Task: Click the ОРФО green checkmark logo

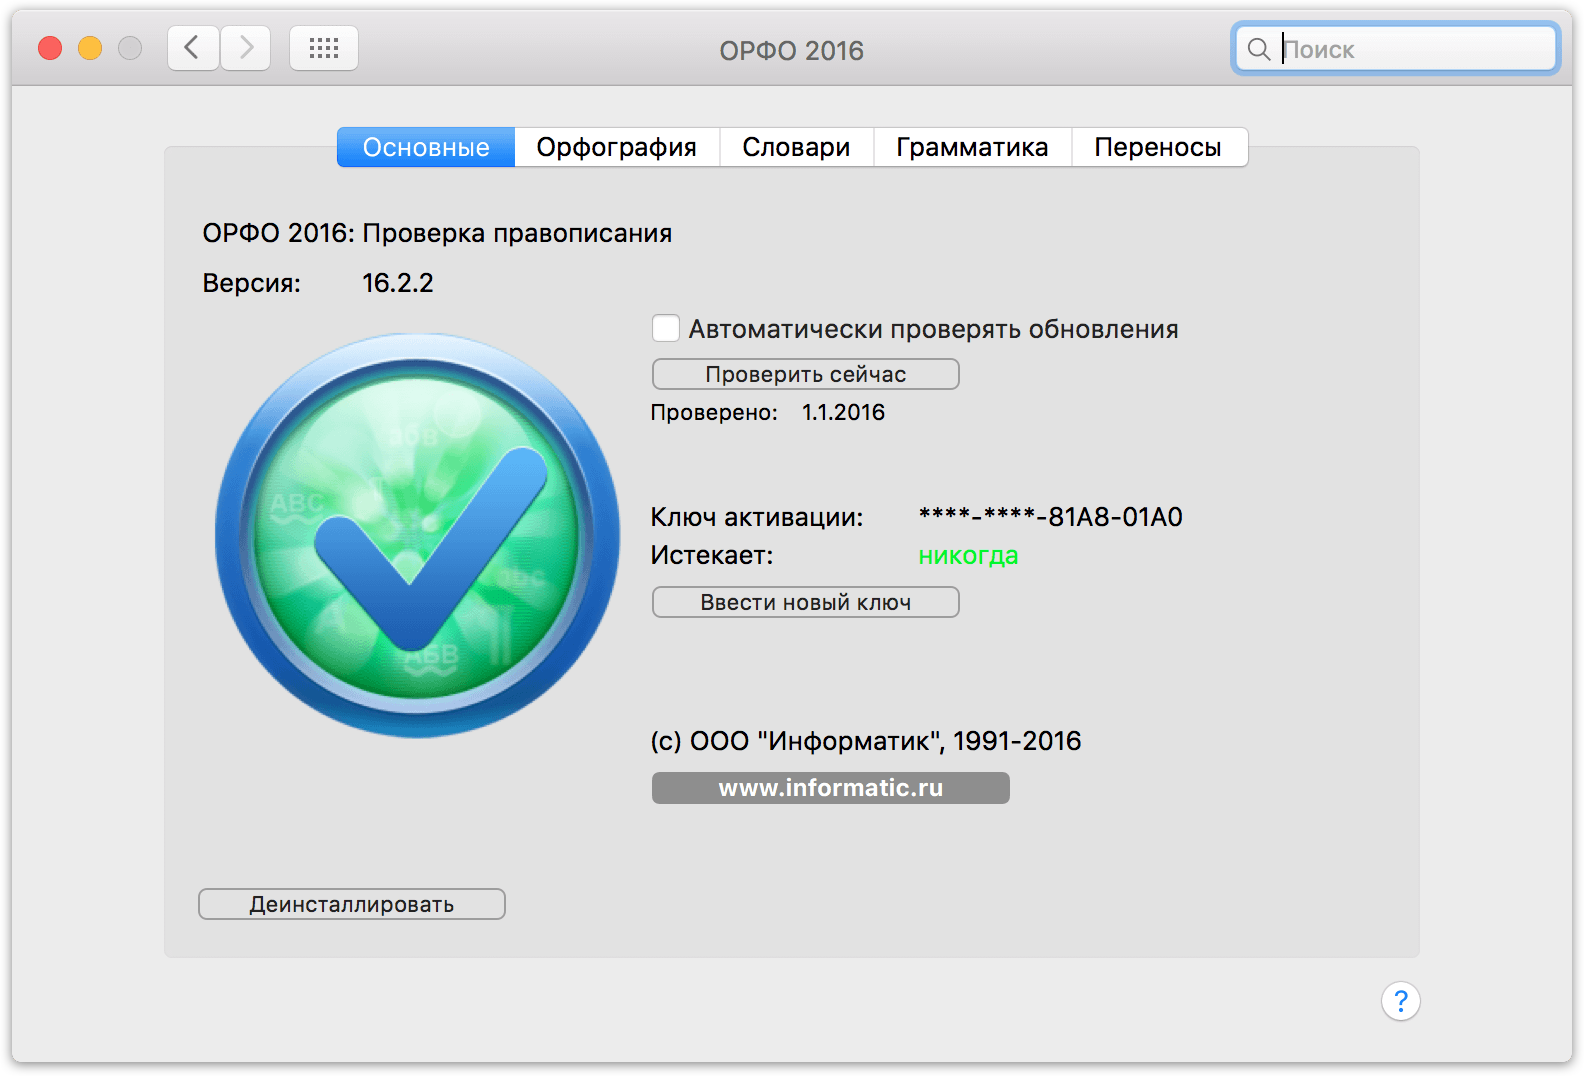Action: coord(417,536)
